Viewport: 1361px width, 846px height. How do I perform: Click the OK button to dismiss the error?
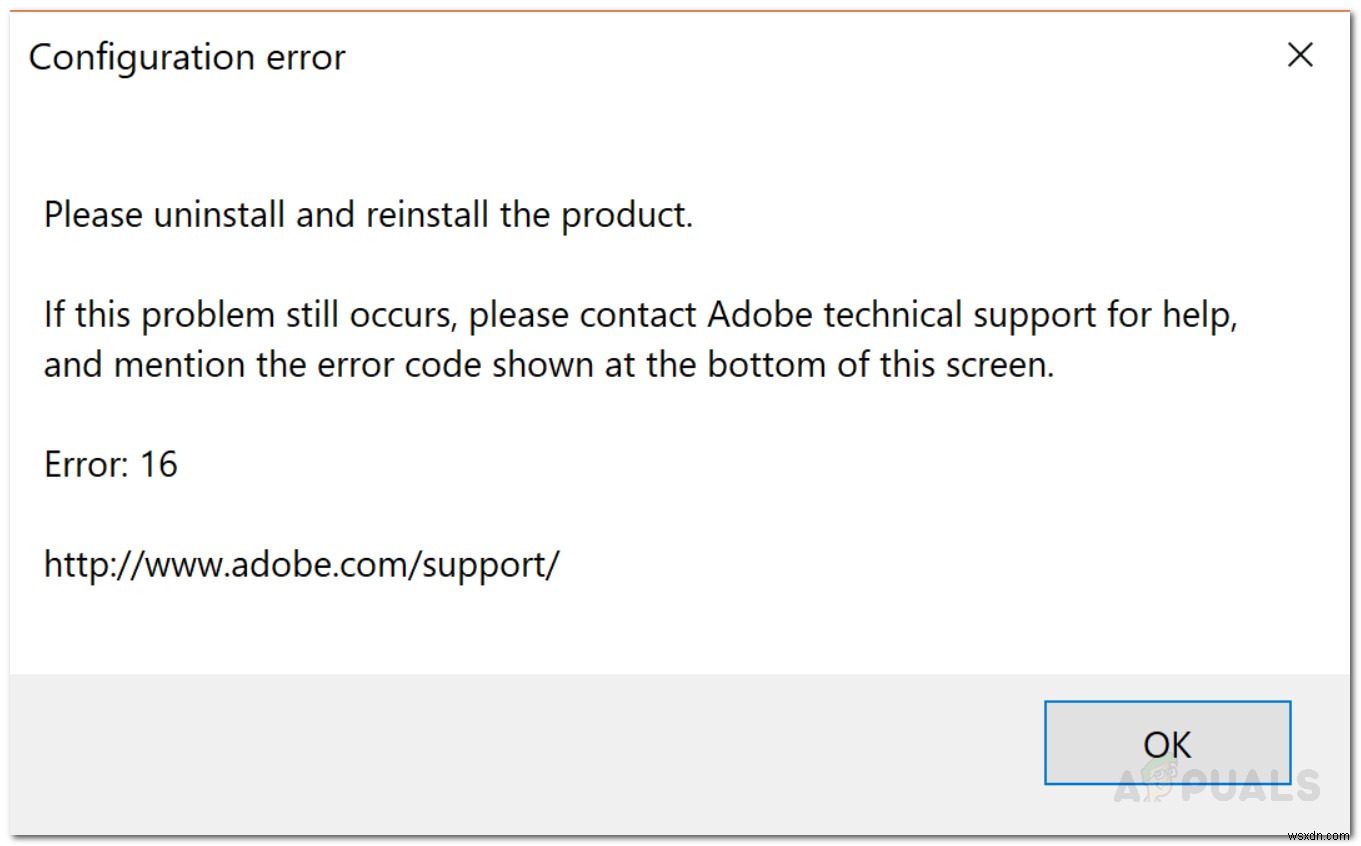(1167, 744)
